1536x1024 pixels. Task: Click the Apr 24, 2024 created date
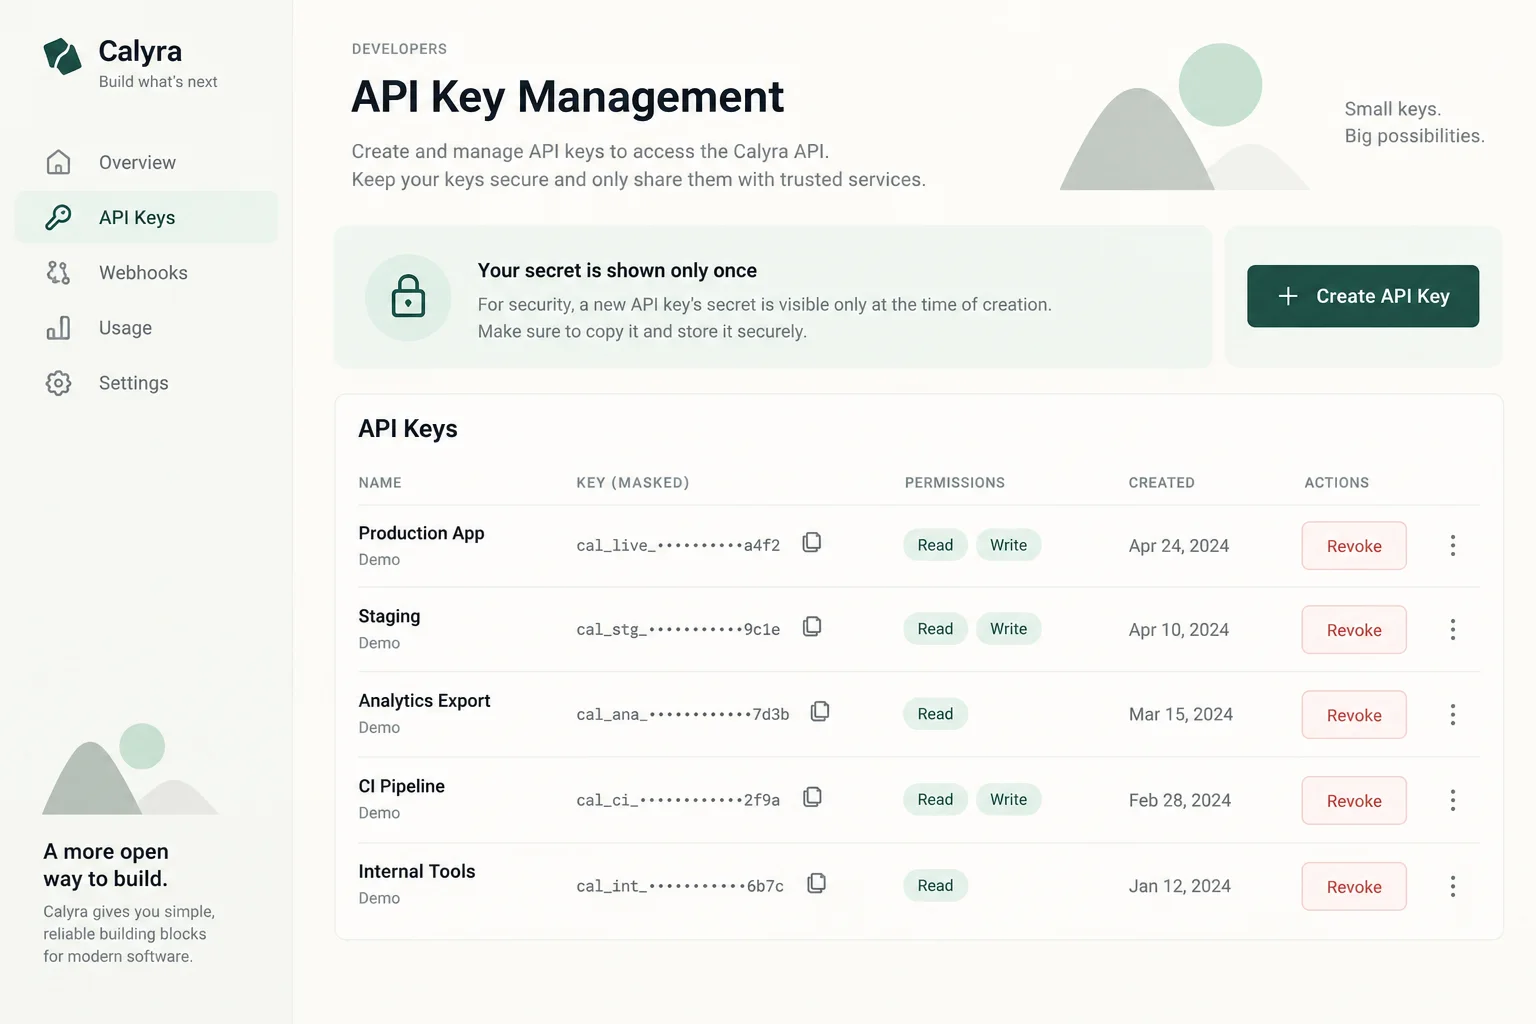1179,546
